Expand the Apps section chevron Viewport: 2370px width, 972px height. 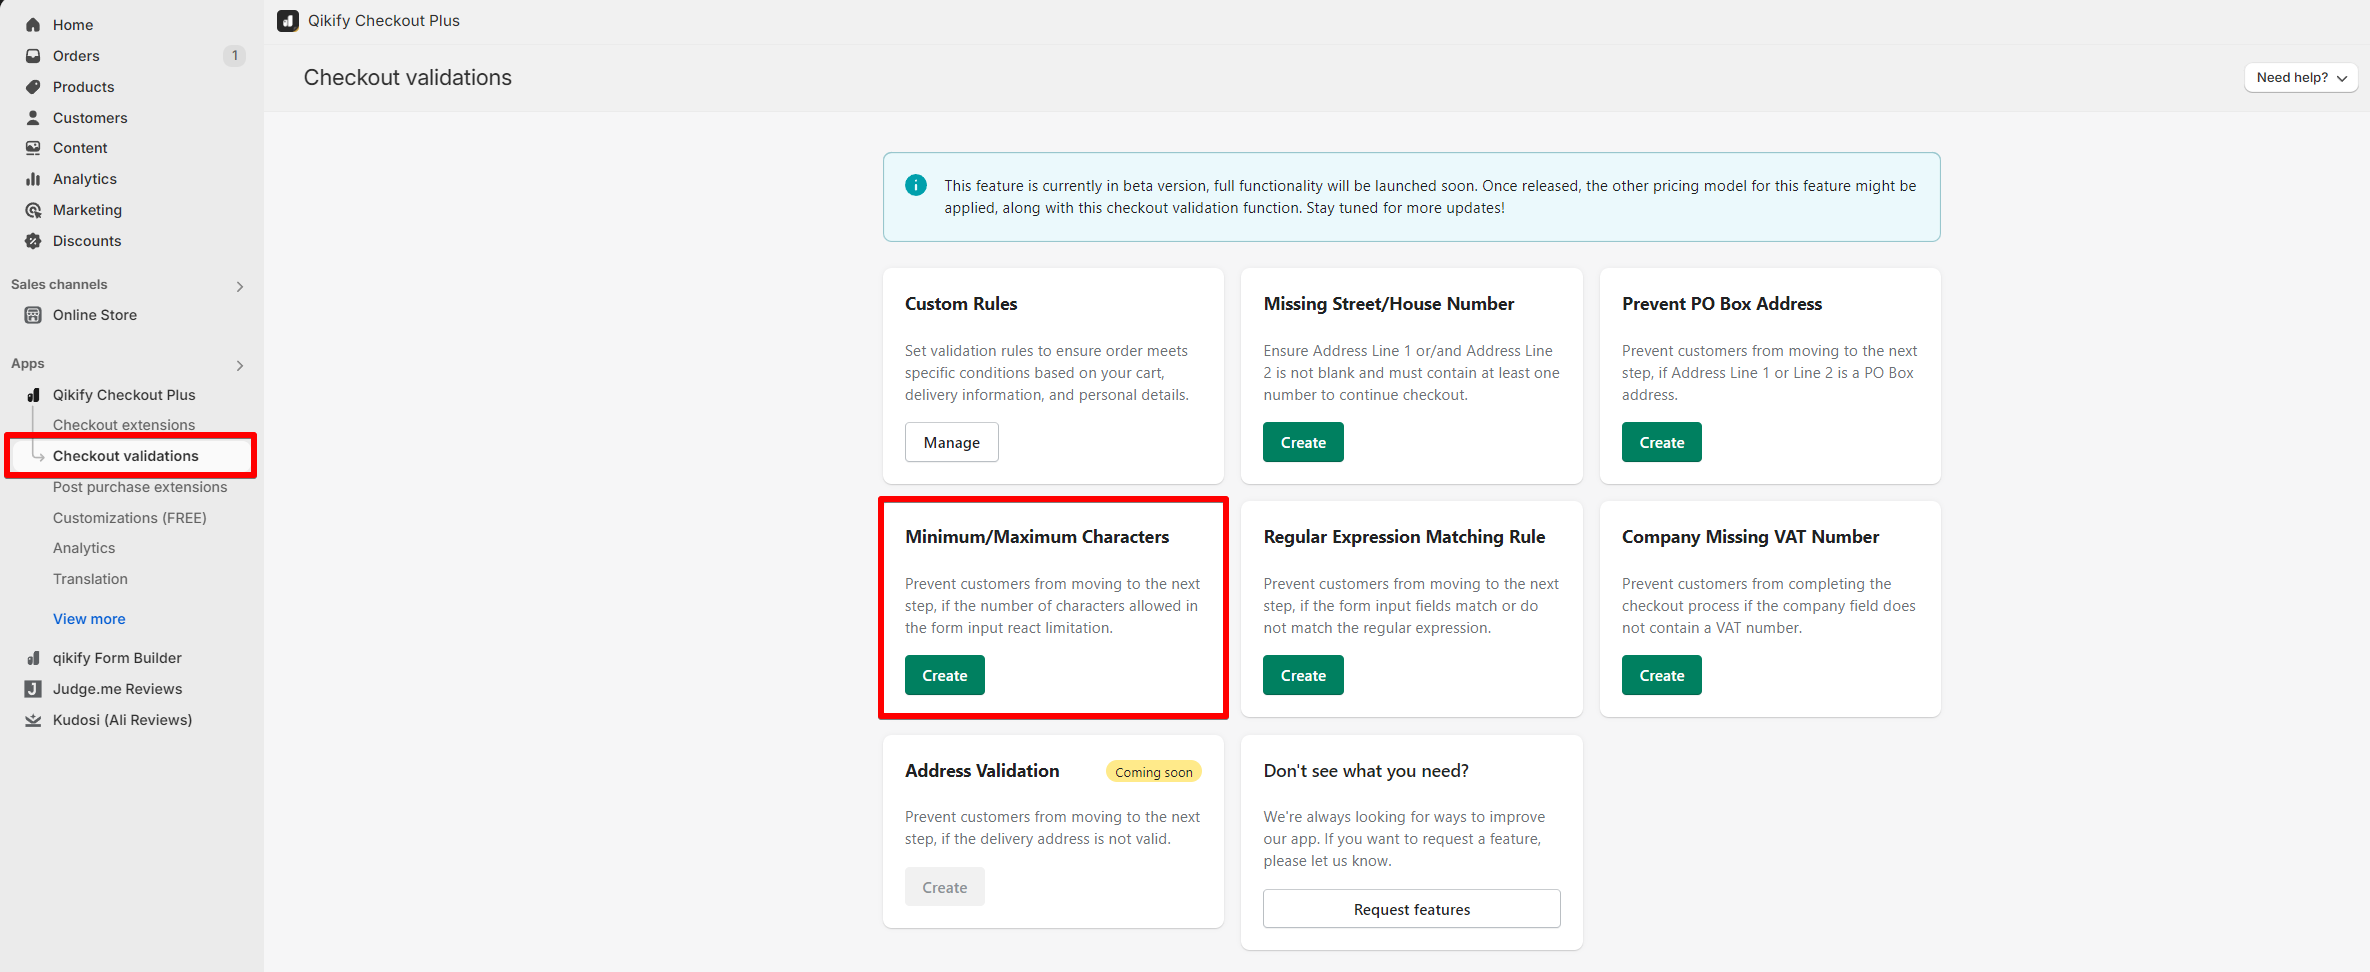pos(240,366)
